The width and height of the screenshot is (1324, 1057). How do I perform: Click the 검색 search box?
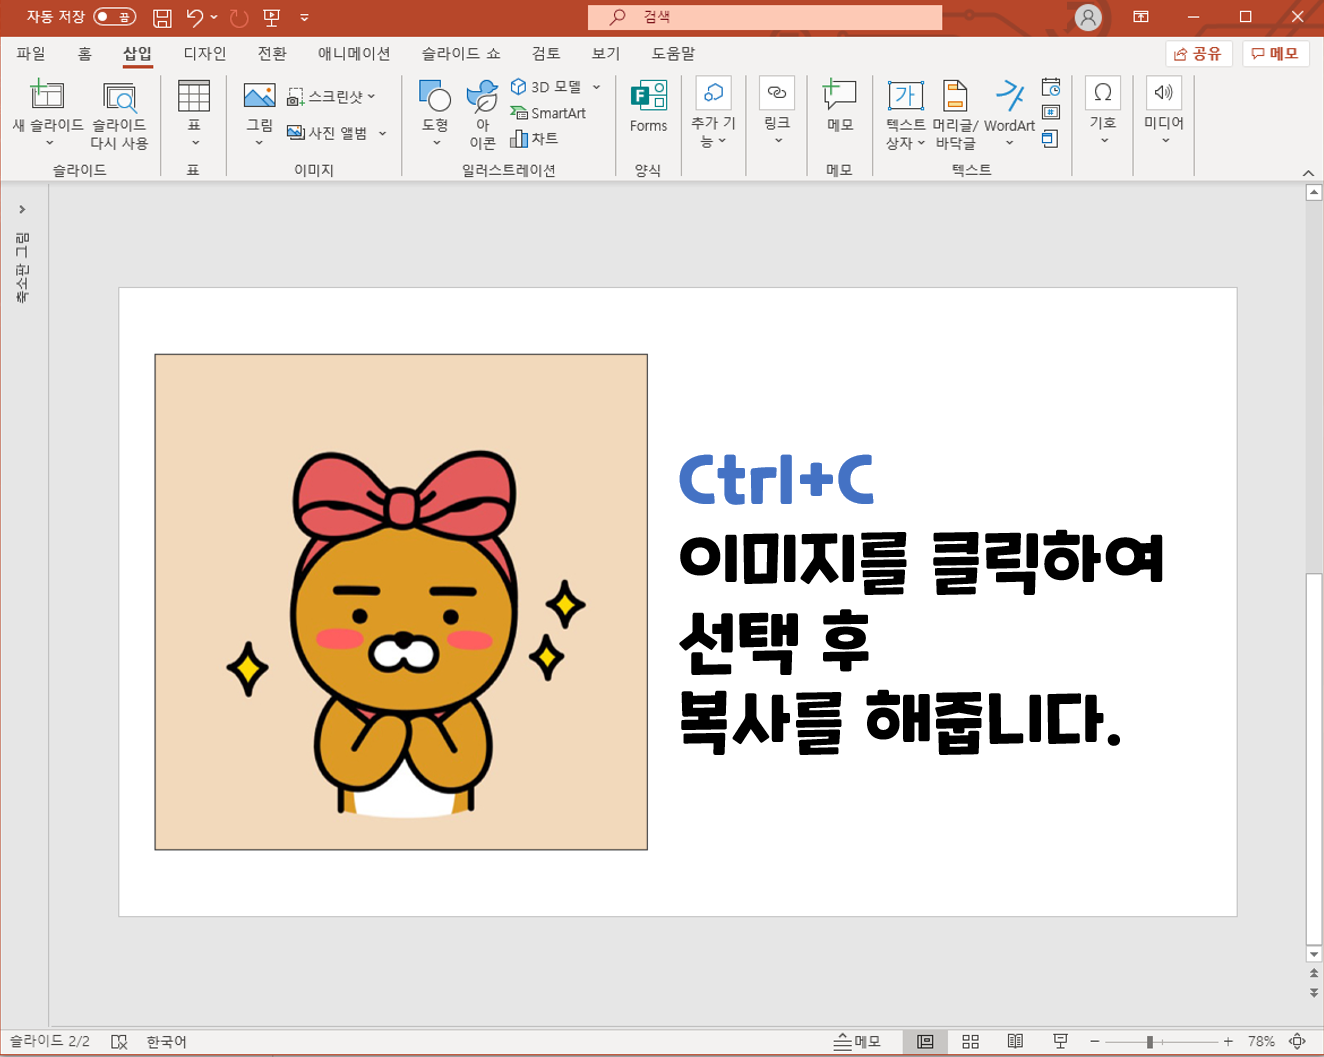(x=765, y=17)
